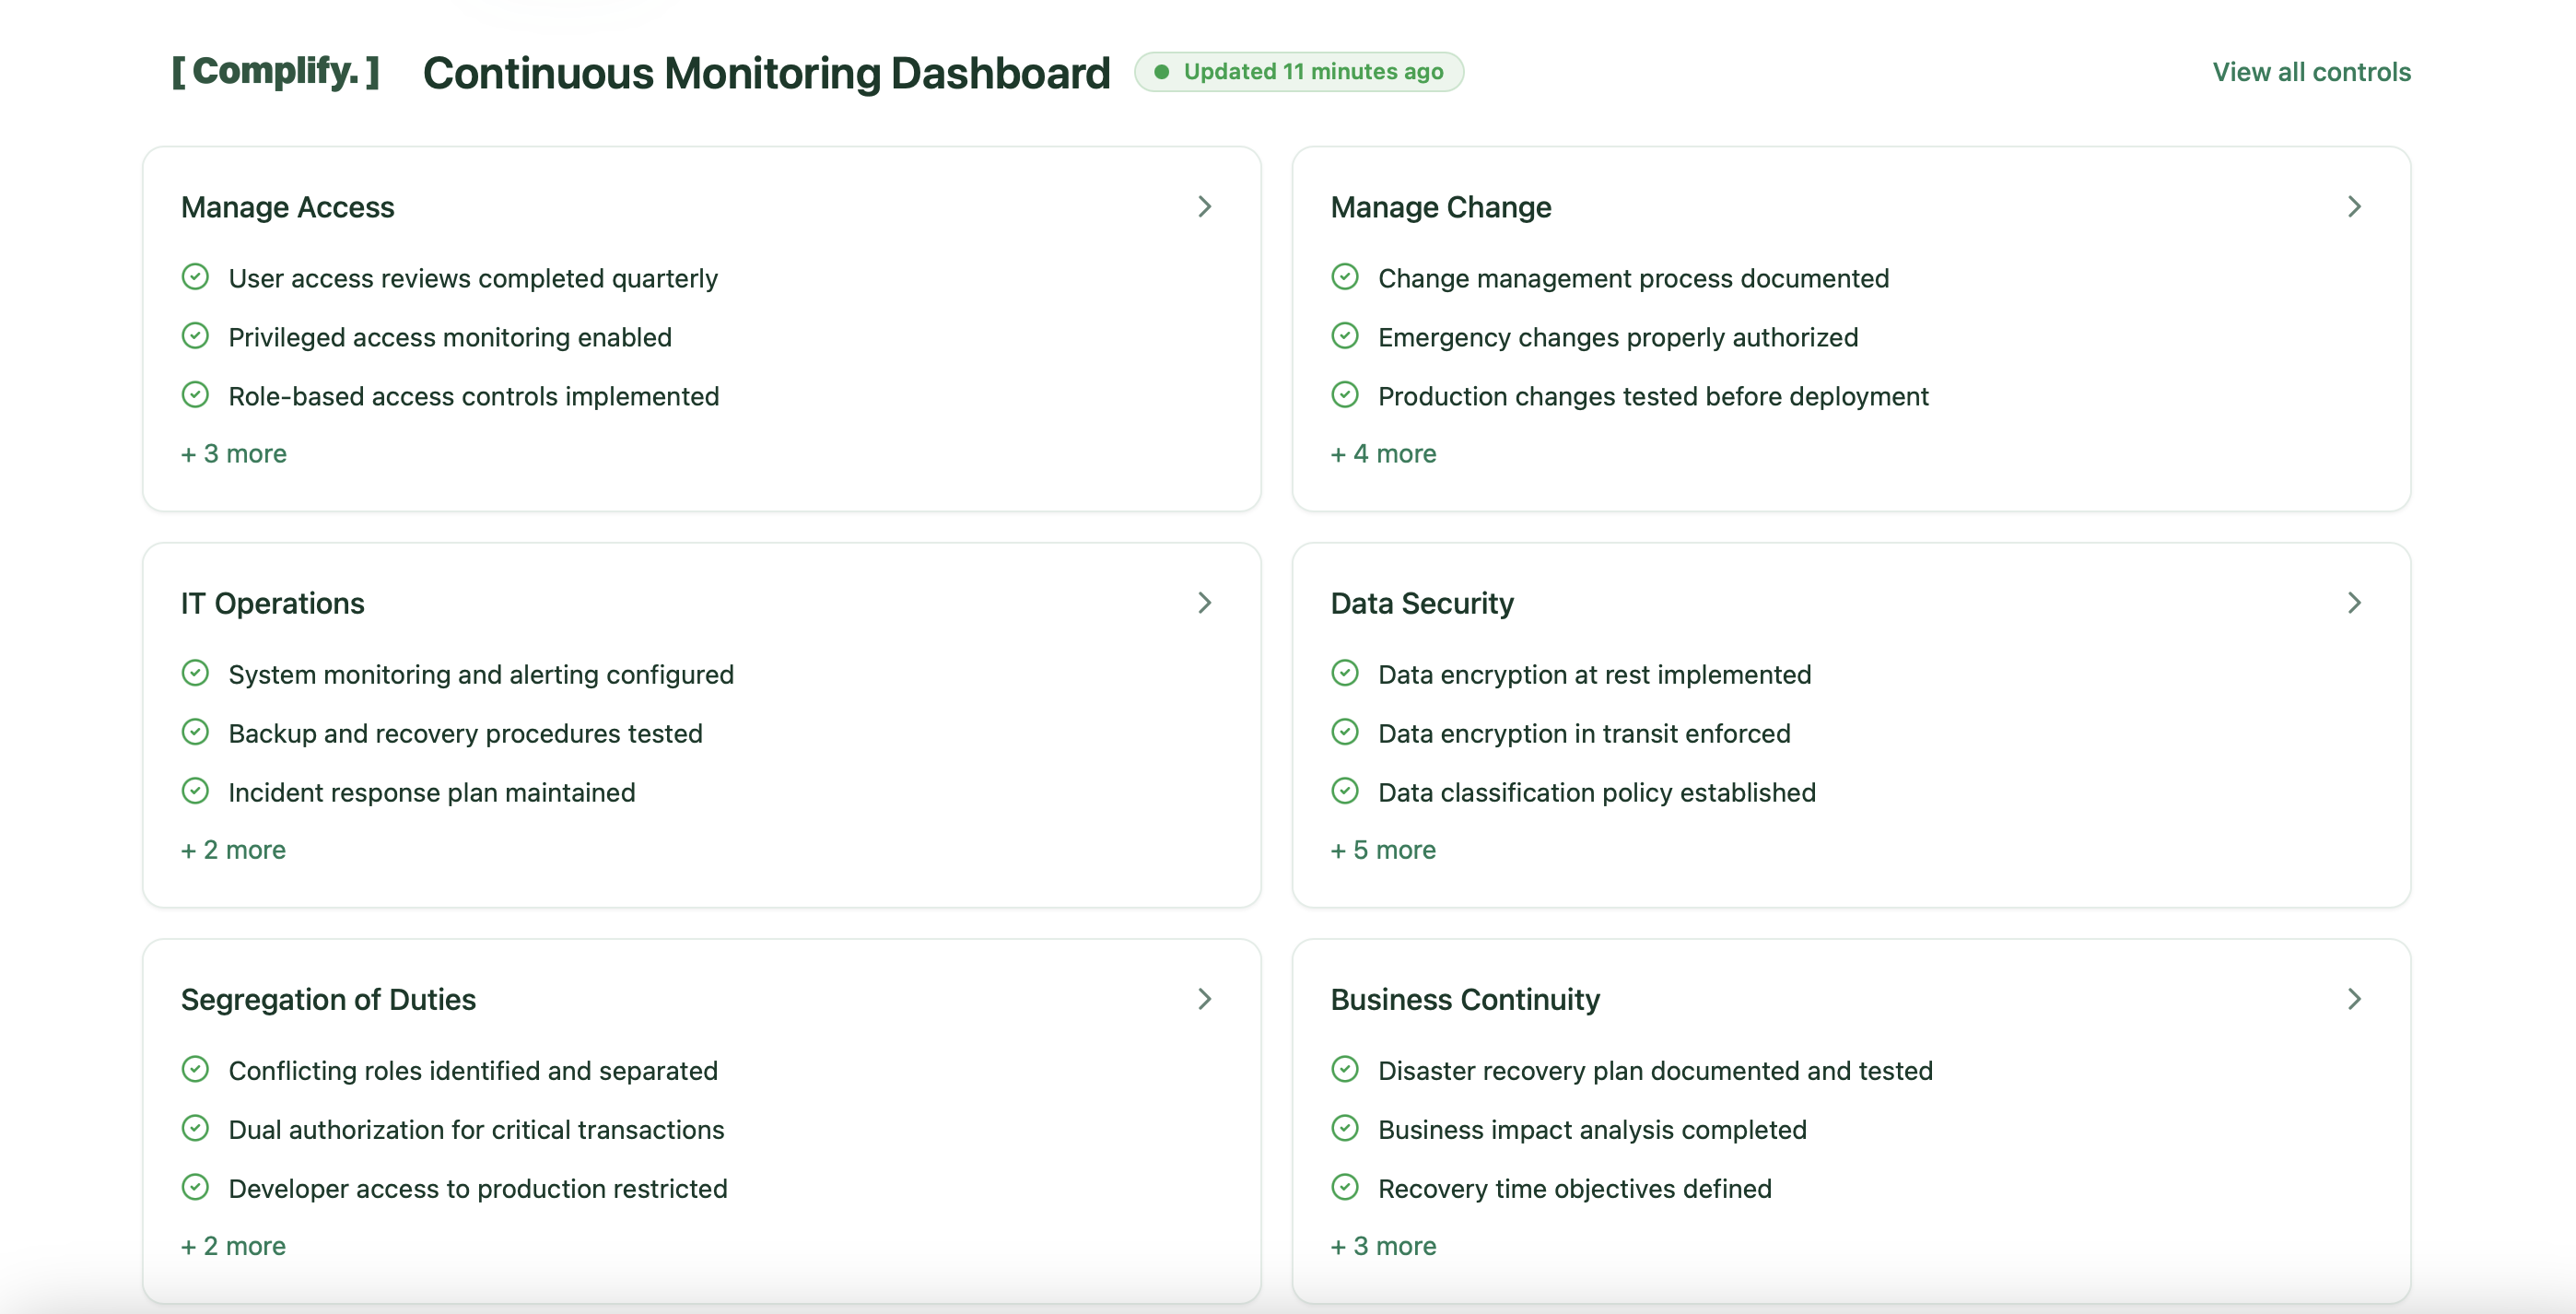
Task: Click check icon for Change management process documented
Action: (x=1345, y=277)
